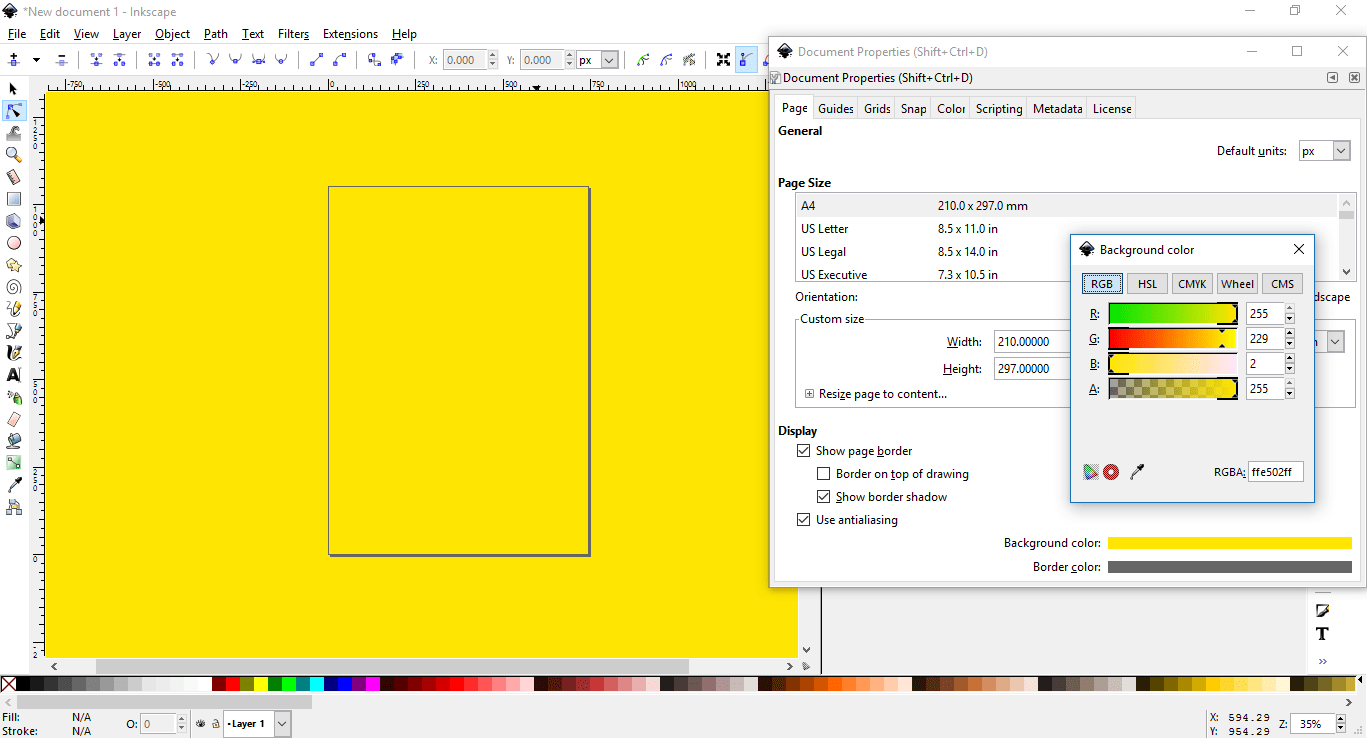Viewport: 1367px width, 738px height.
Task: Select the Star tool
Action: pos(14,264)
